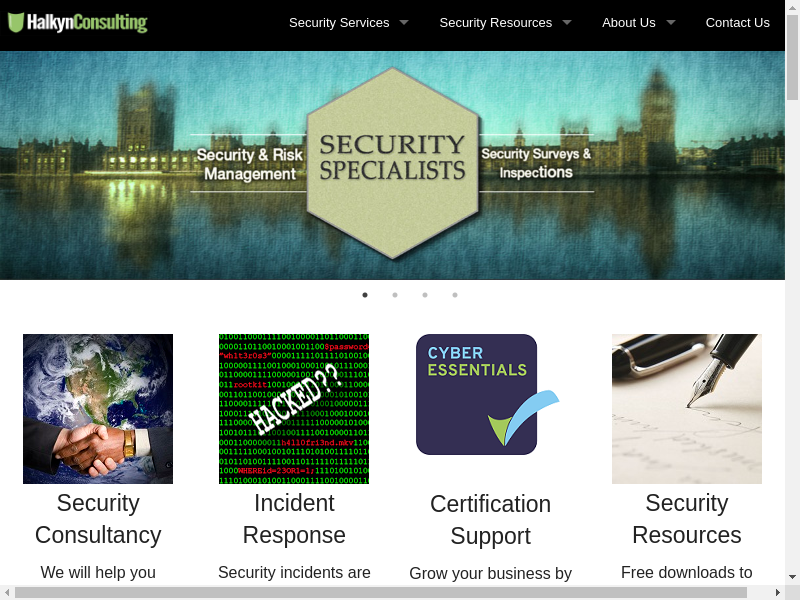Open the Contact Us menu item
Screen dimensions: 800x600
coord(737,22)
